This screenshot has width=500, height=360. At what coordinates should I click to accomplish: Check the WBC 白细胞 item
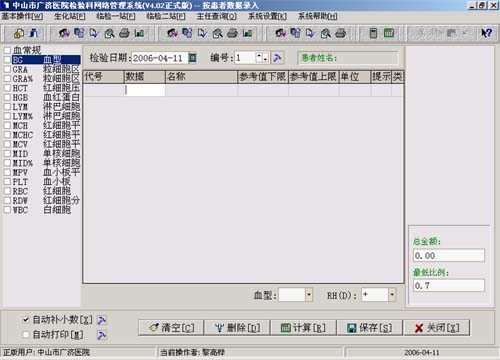[7, 210]
